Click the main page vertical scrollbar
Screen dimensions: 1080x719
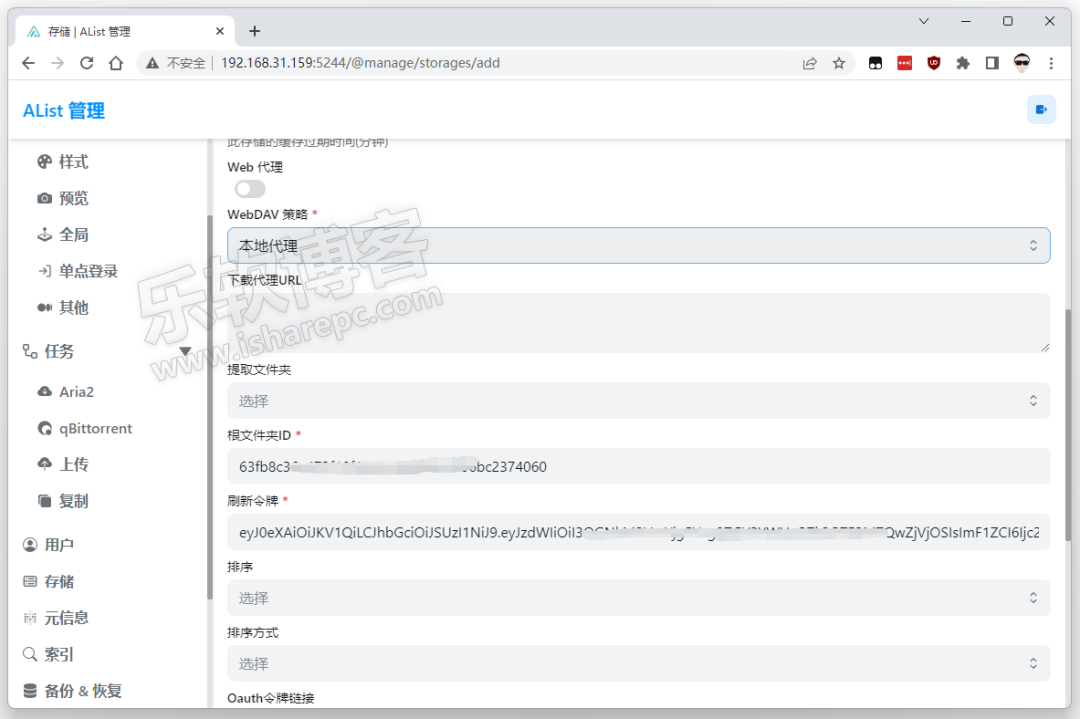[1068, 425]
